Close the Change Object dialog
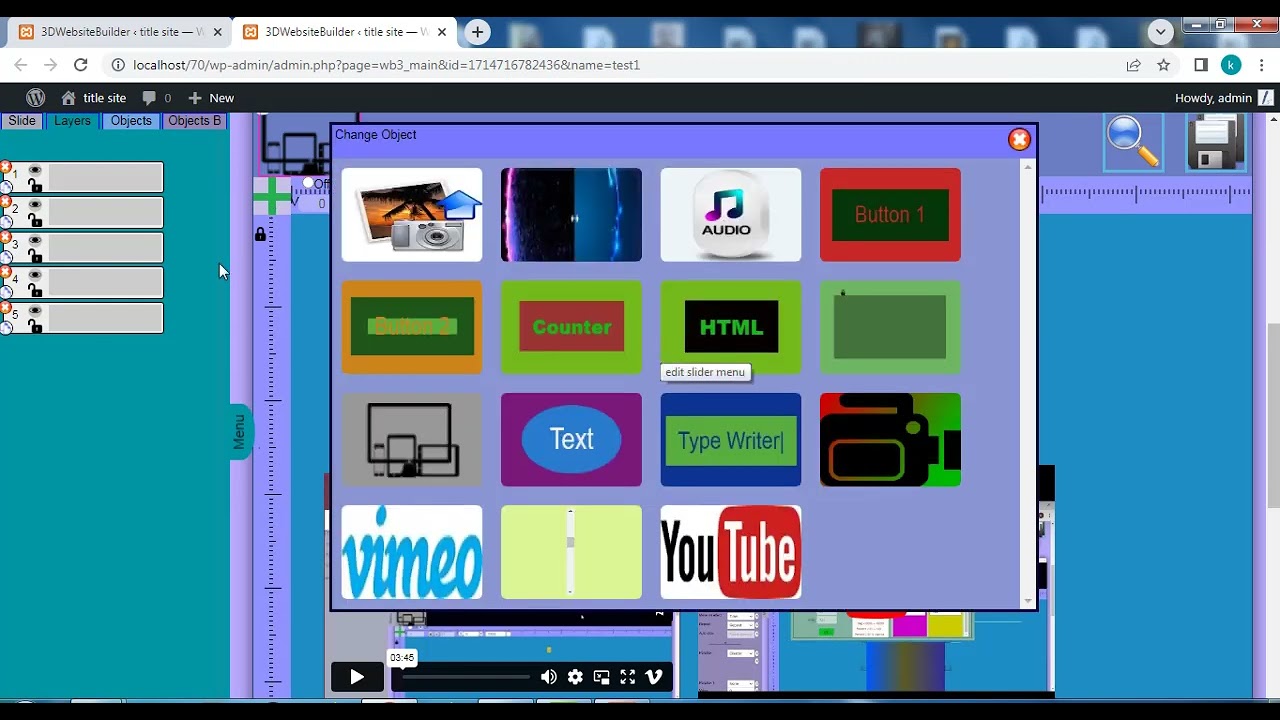 (1019, 140)
